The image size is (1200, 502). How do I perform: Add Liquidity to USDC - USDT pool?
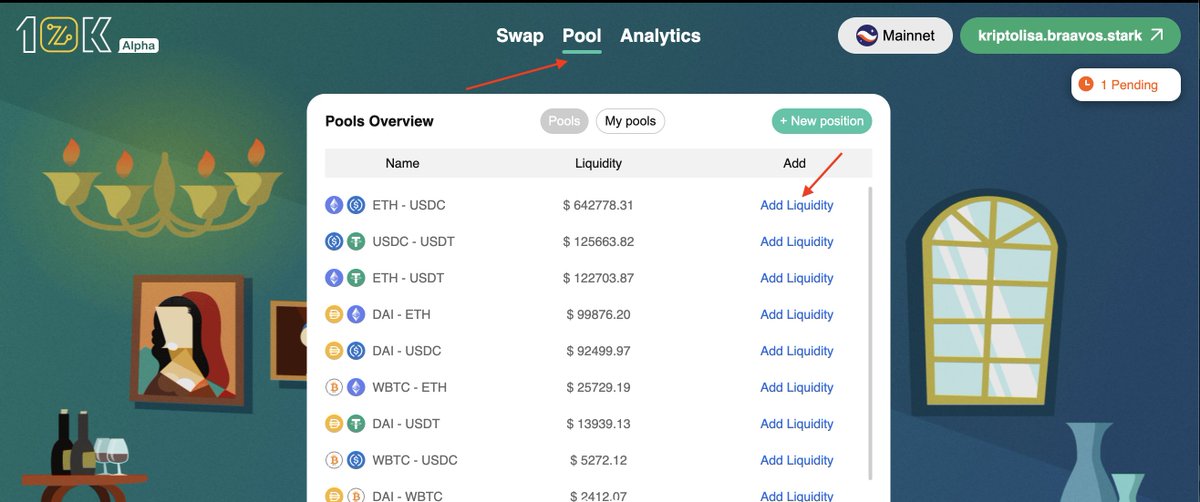click(x=797, y=241)
